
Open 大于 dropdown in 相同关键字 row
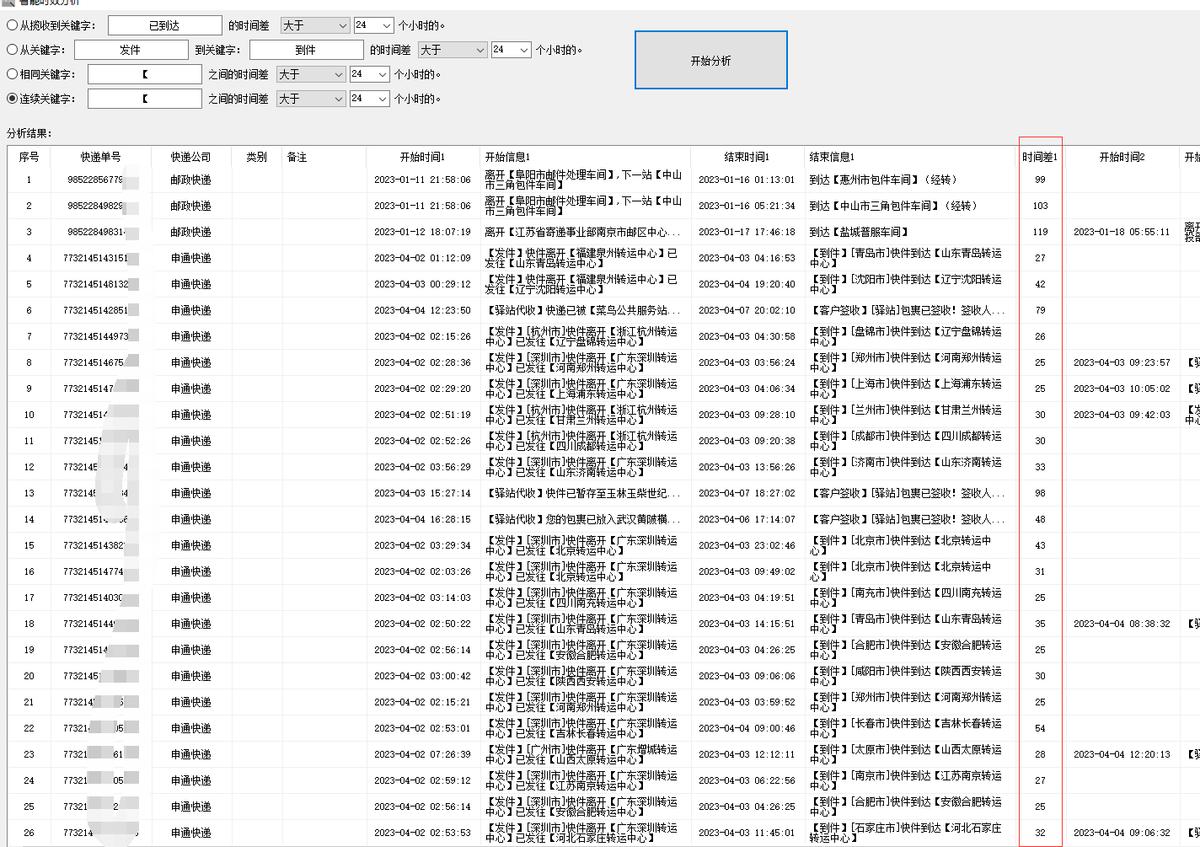click(310, 74)
